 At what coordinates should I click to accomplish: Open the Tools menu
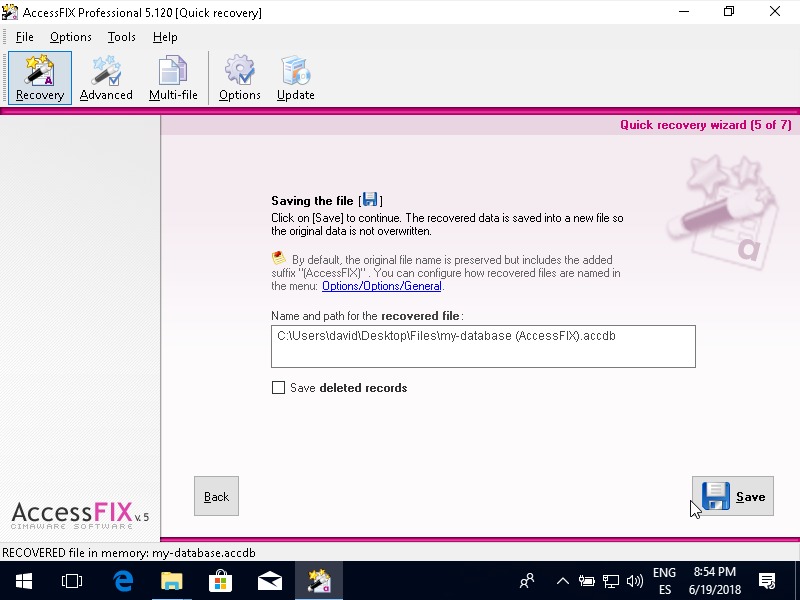(122, 37)
